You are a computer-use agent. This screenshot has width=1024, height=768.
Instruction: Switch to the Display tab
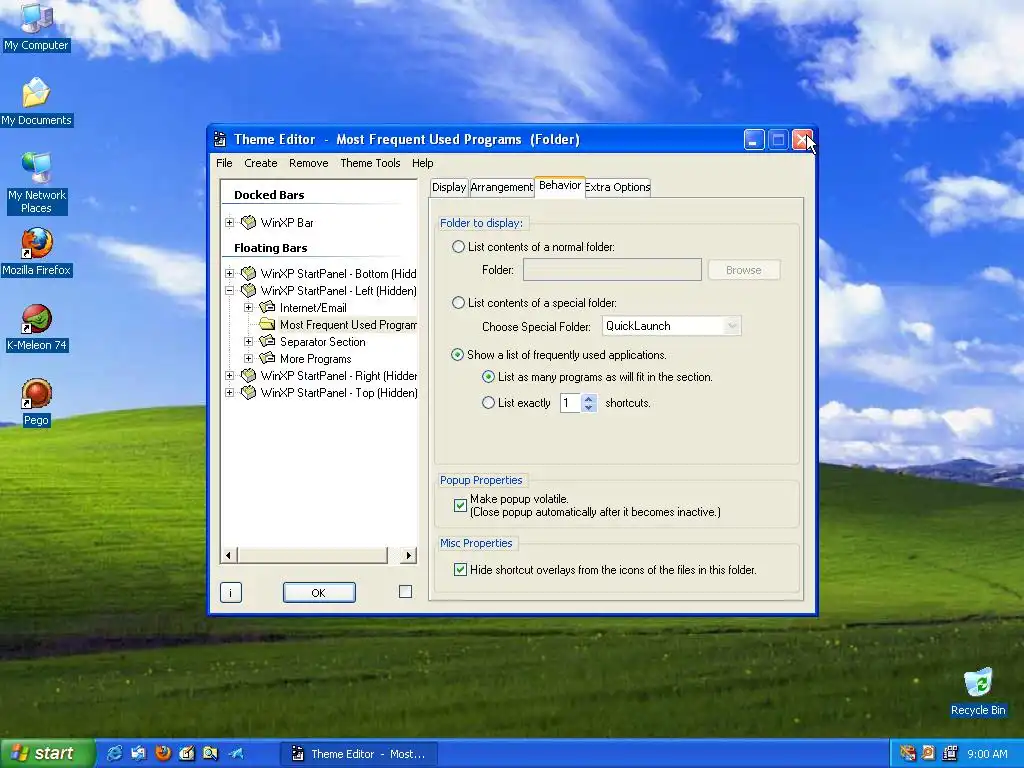point(449,187)
